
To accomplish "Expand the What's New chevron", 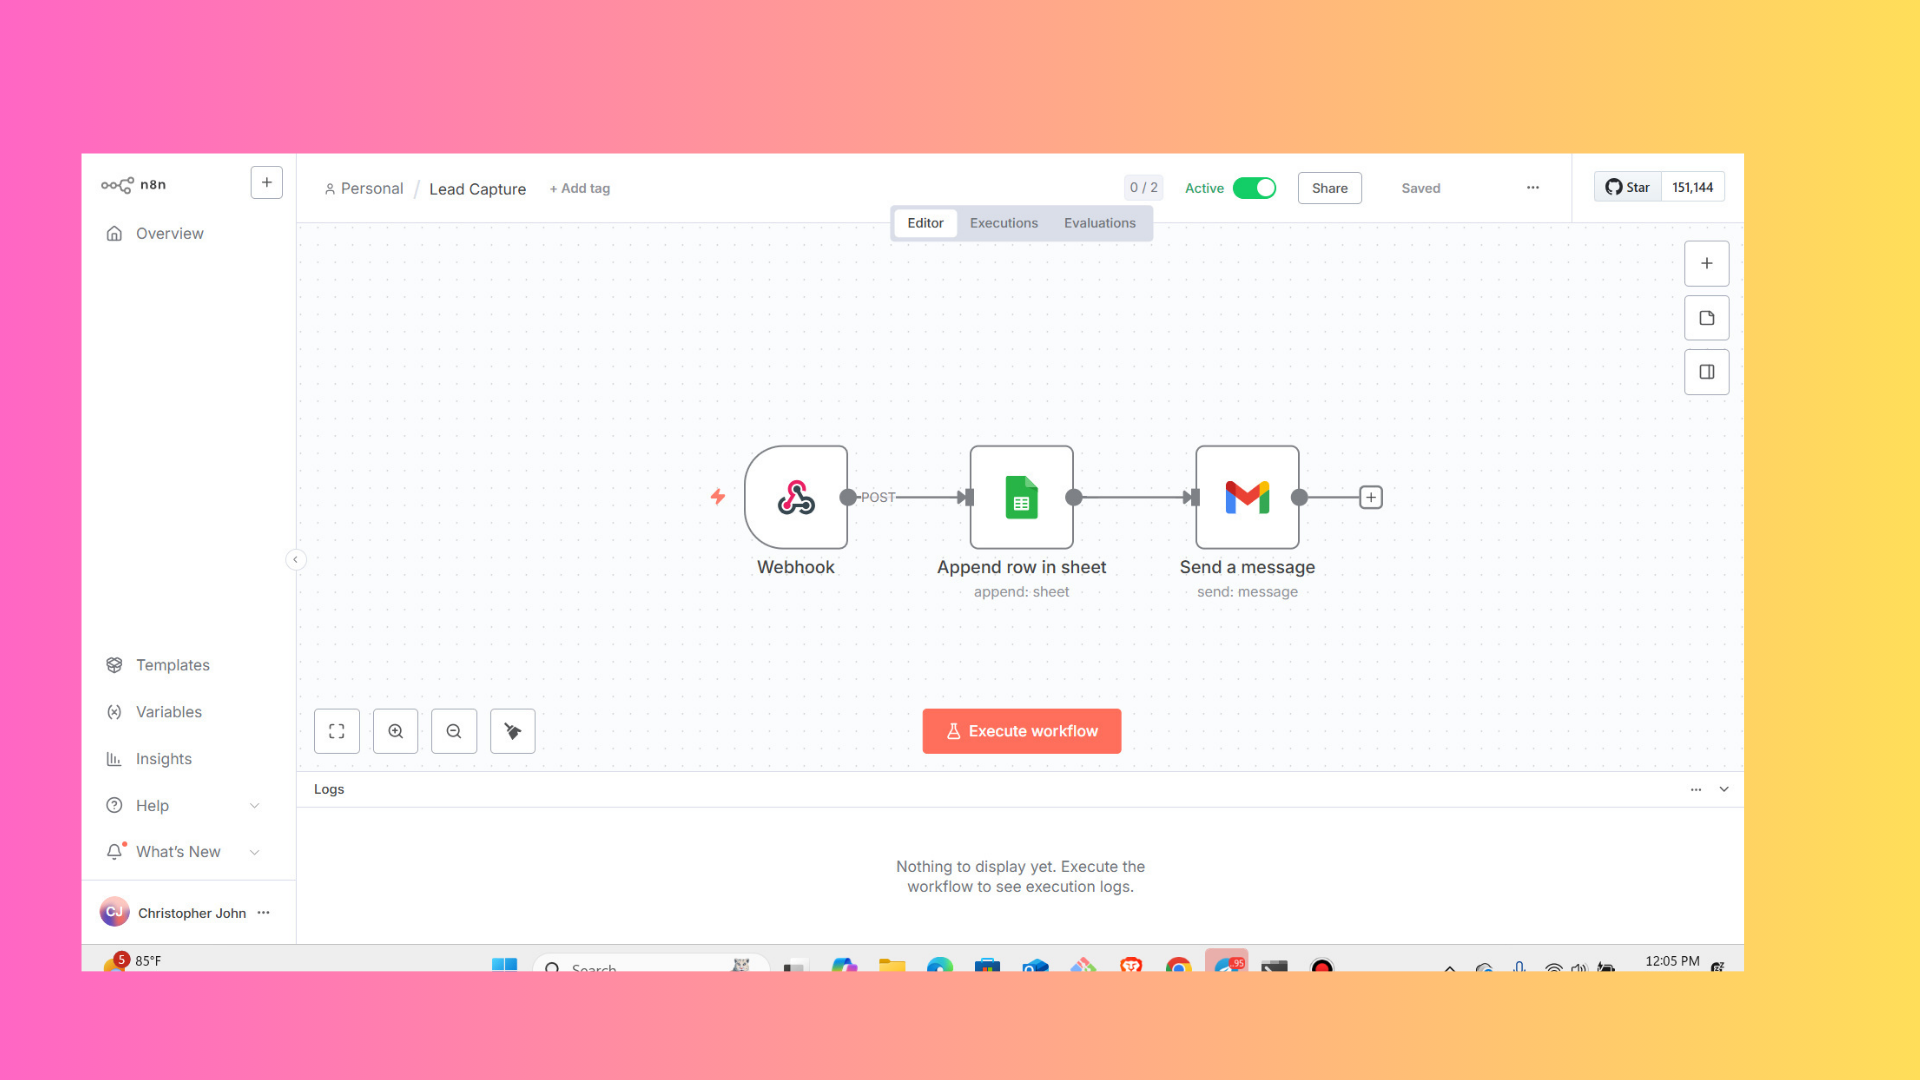I will (x=255, y=852).
